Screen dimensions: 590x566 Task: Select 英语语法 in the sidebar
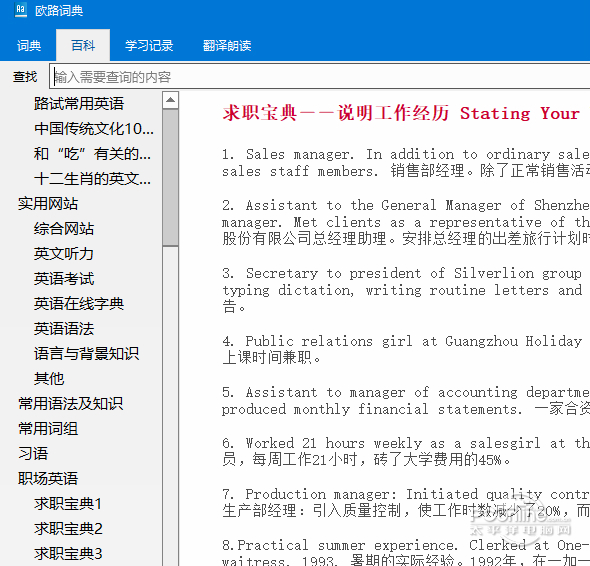[64, 329]
